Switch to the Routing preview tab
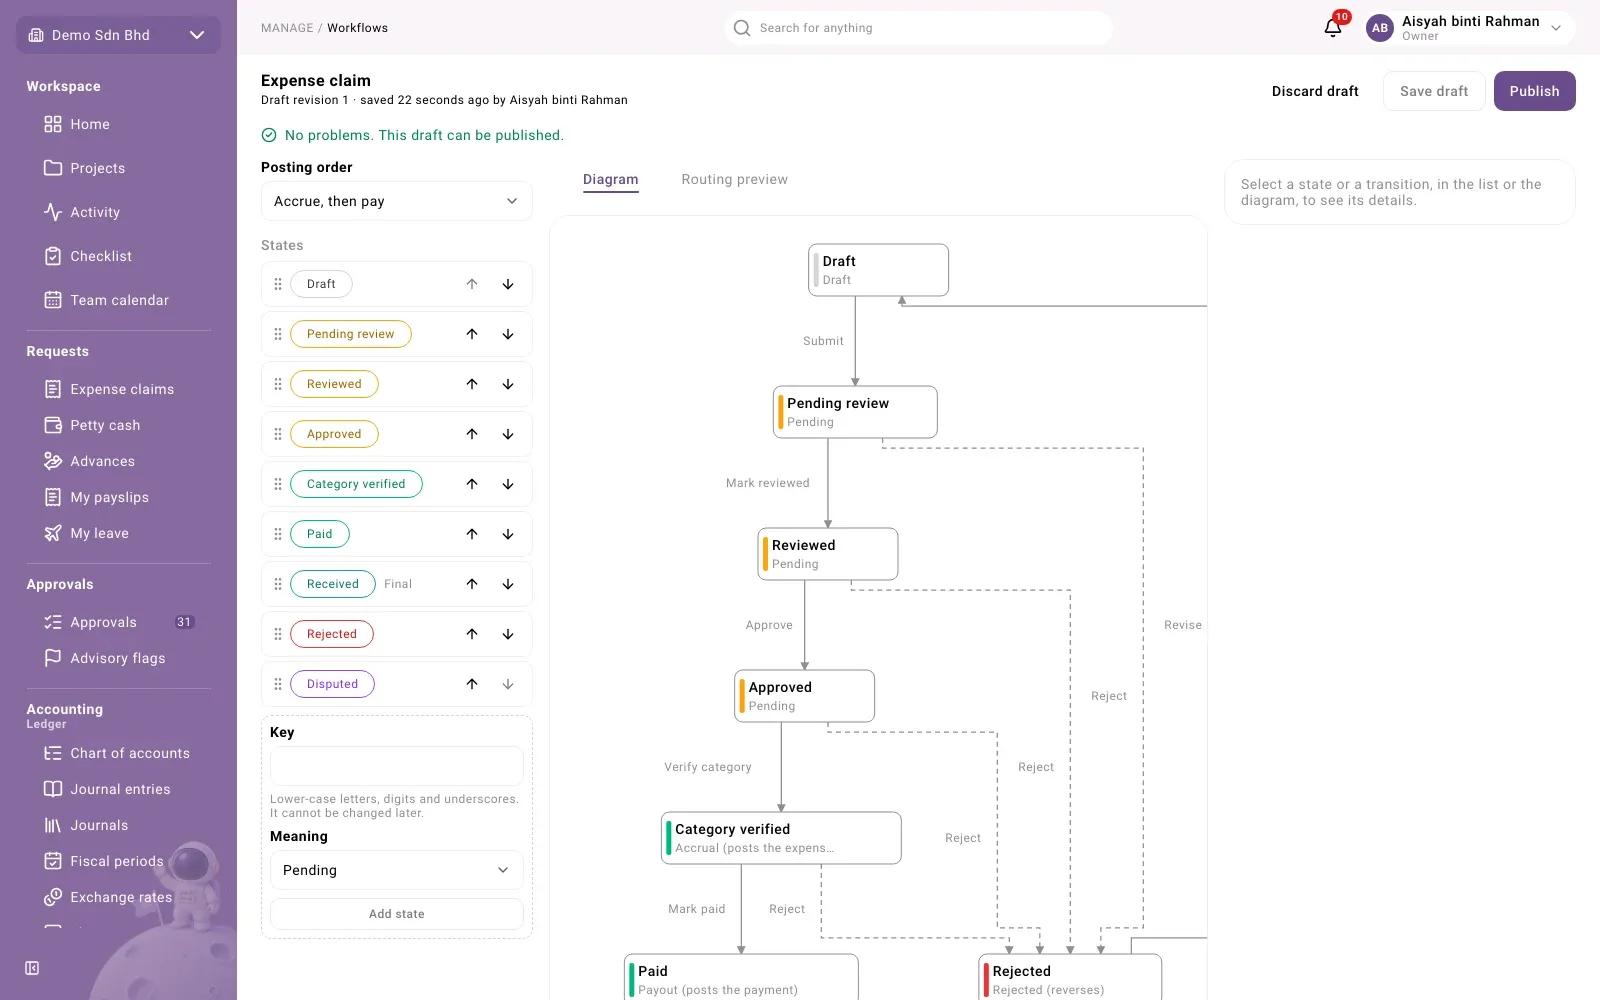This screenshot has height=1000, width=1600. tap(735, 180)
